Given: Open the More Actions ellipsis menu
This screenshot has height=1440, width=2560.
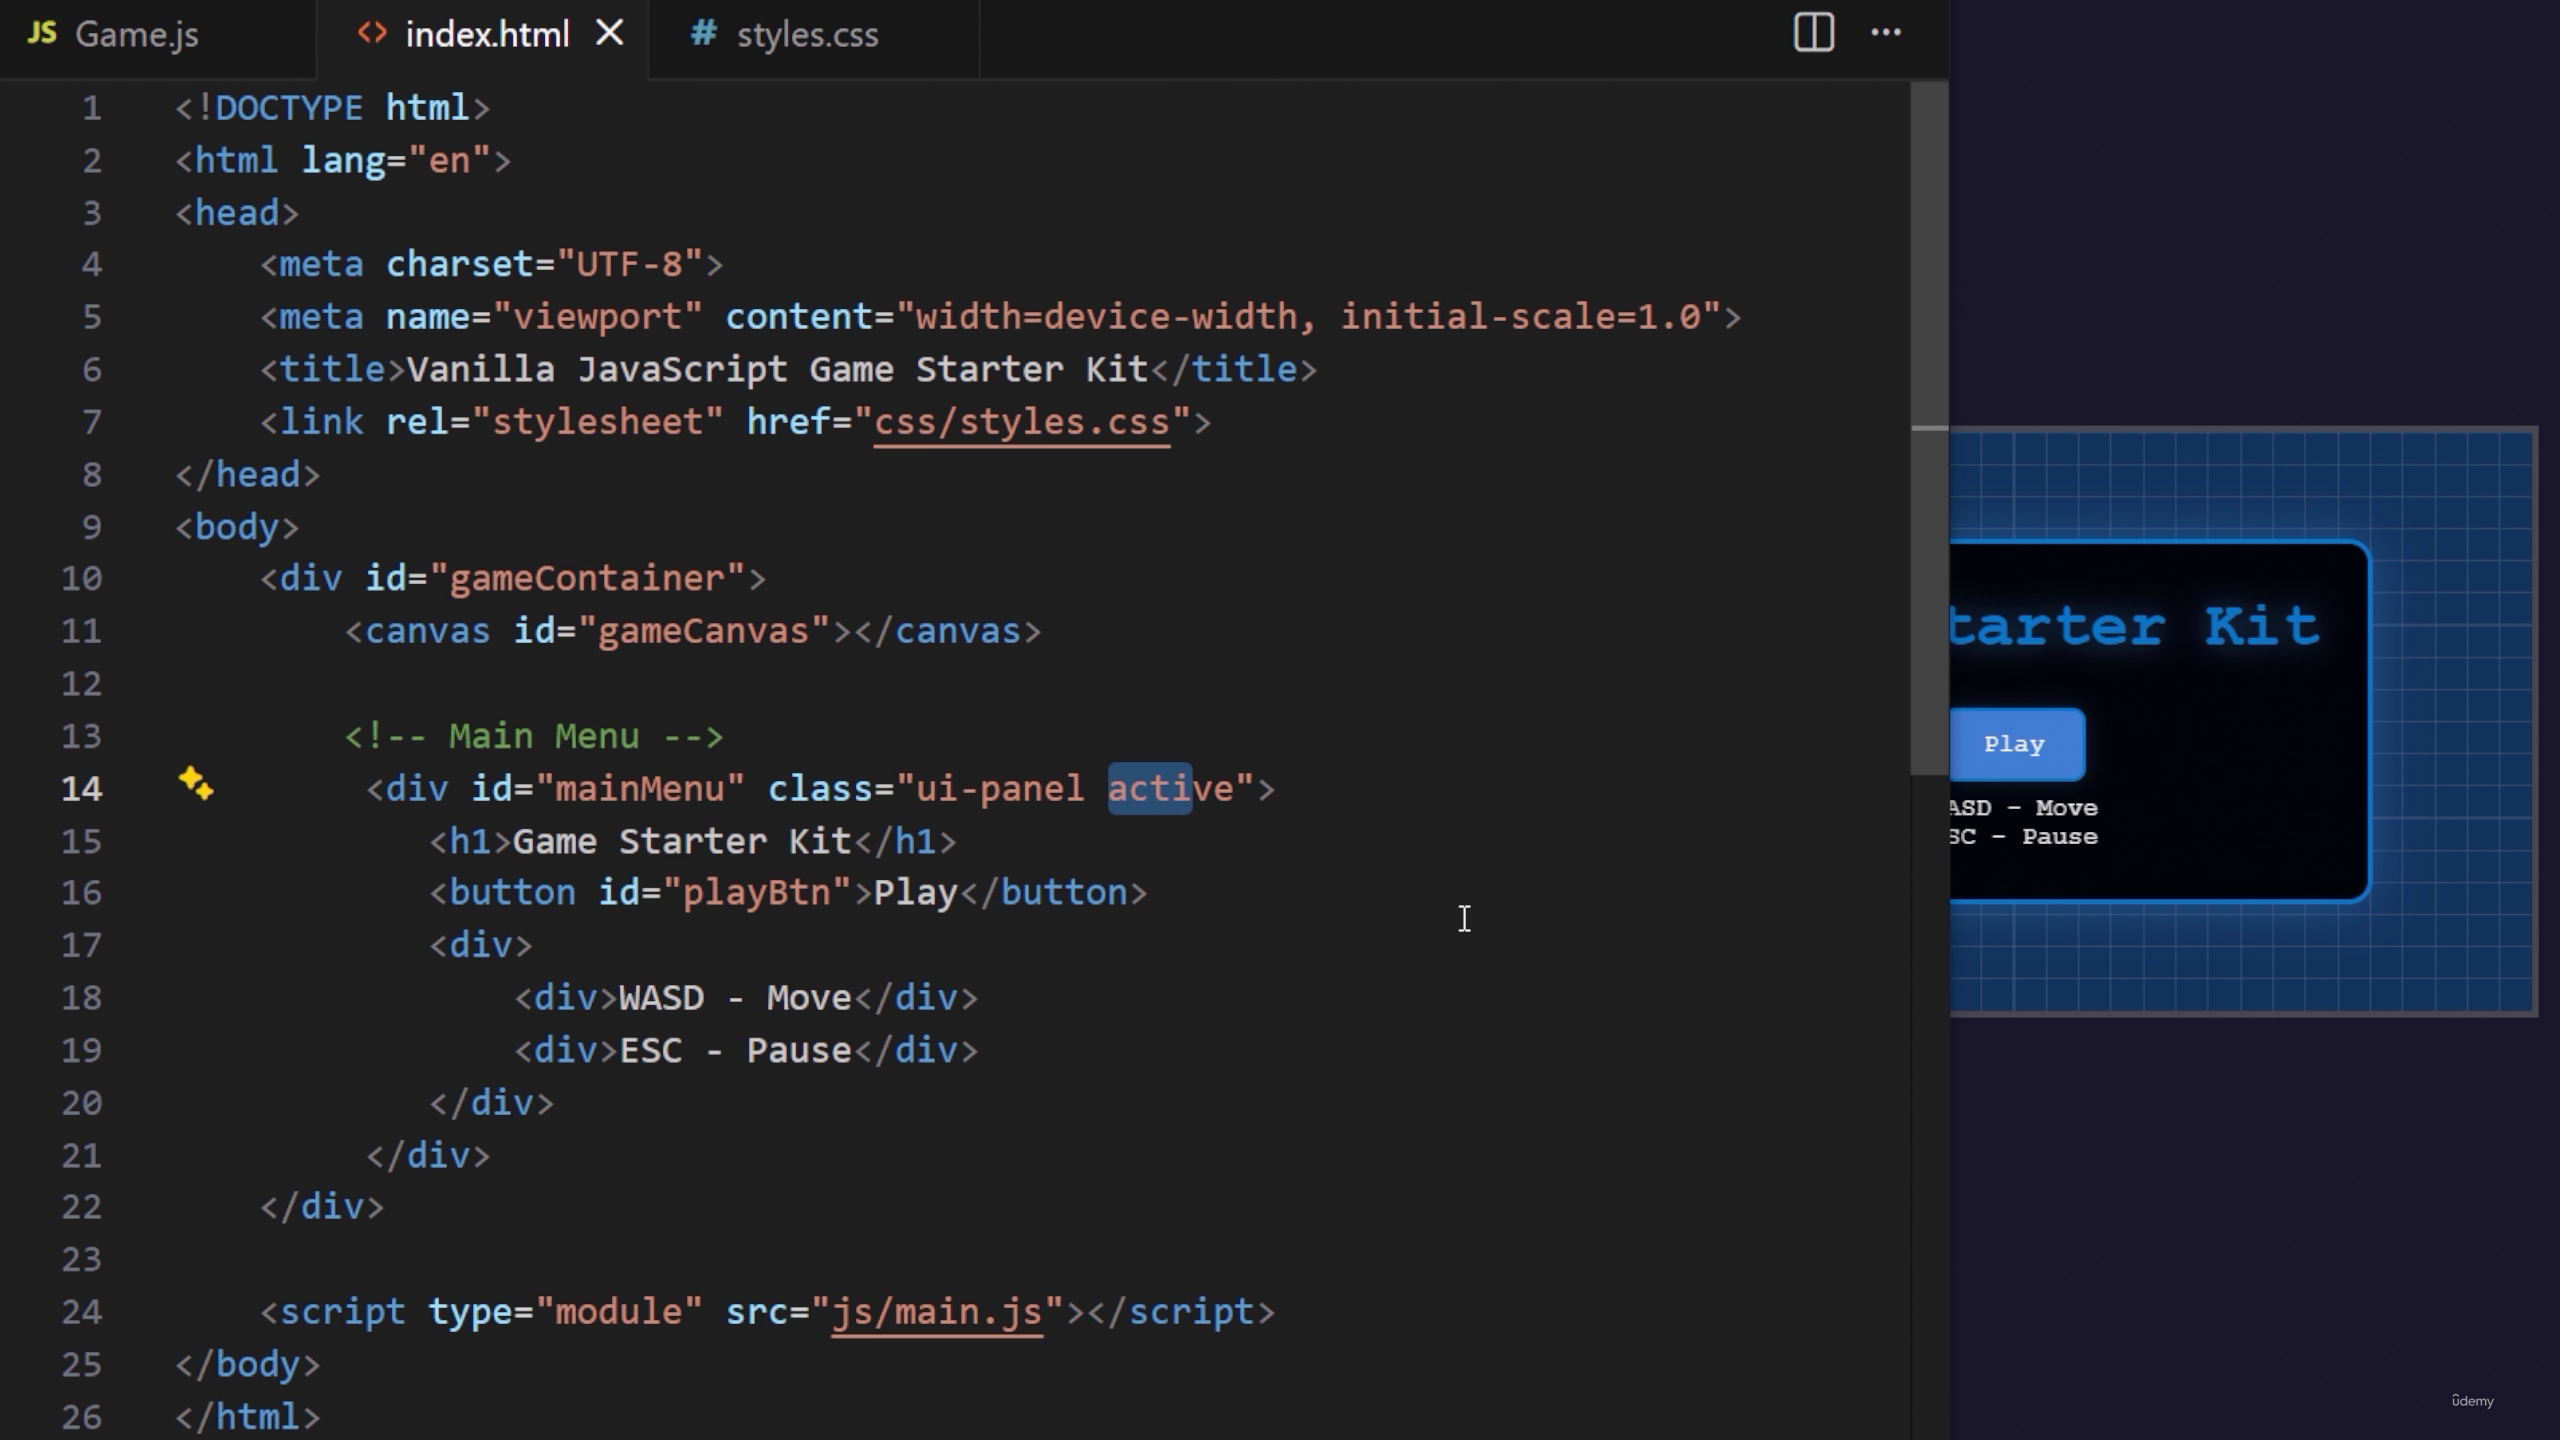Looking at the screenshot, I should (1886, 33).
